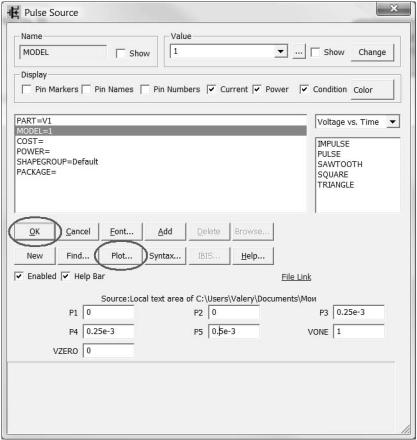
Task: Click the P1 input field
Action: (x=109, y=313)
